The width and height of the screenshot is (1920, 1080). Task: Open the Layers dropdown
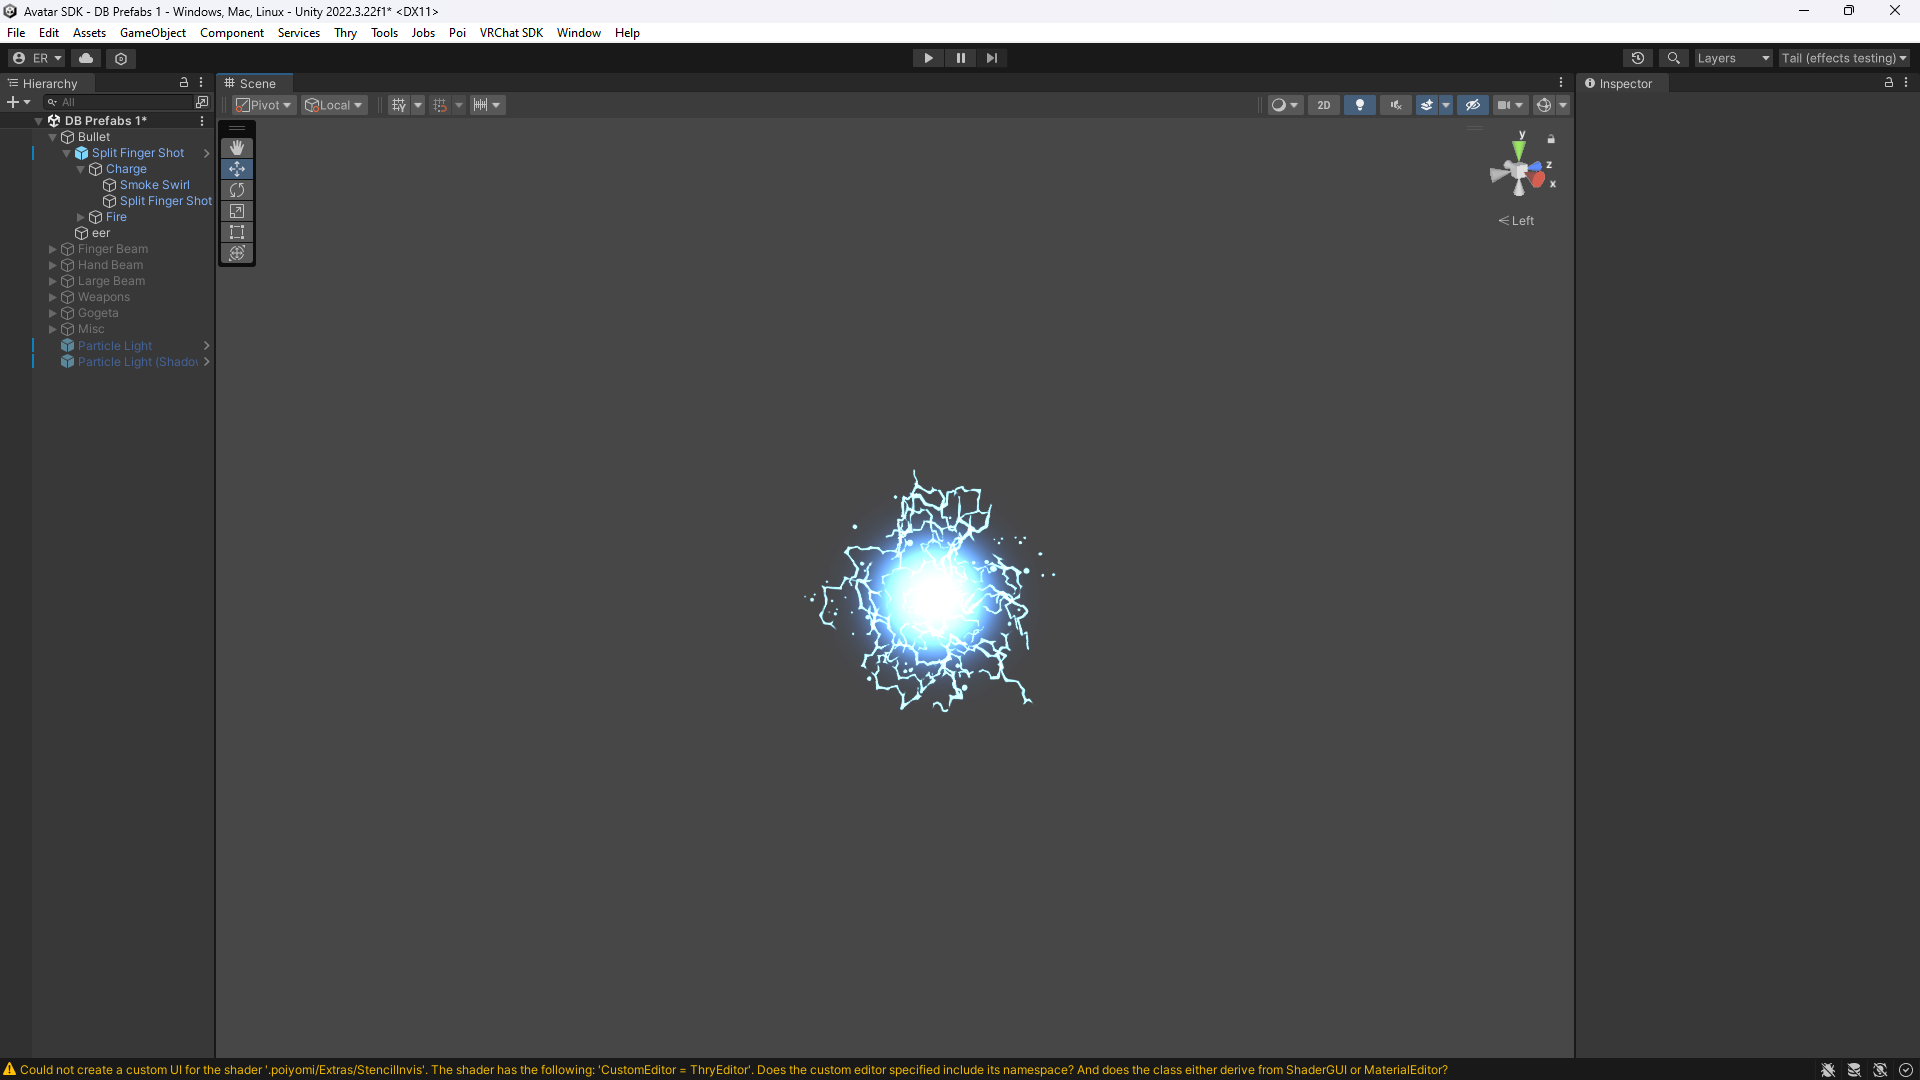tap(1733, 58)
